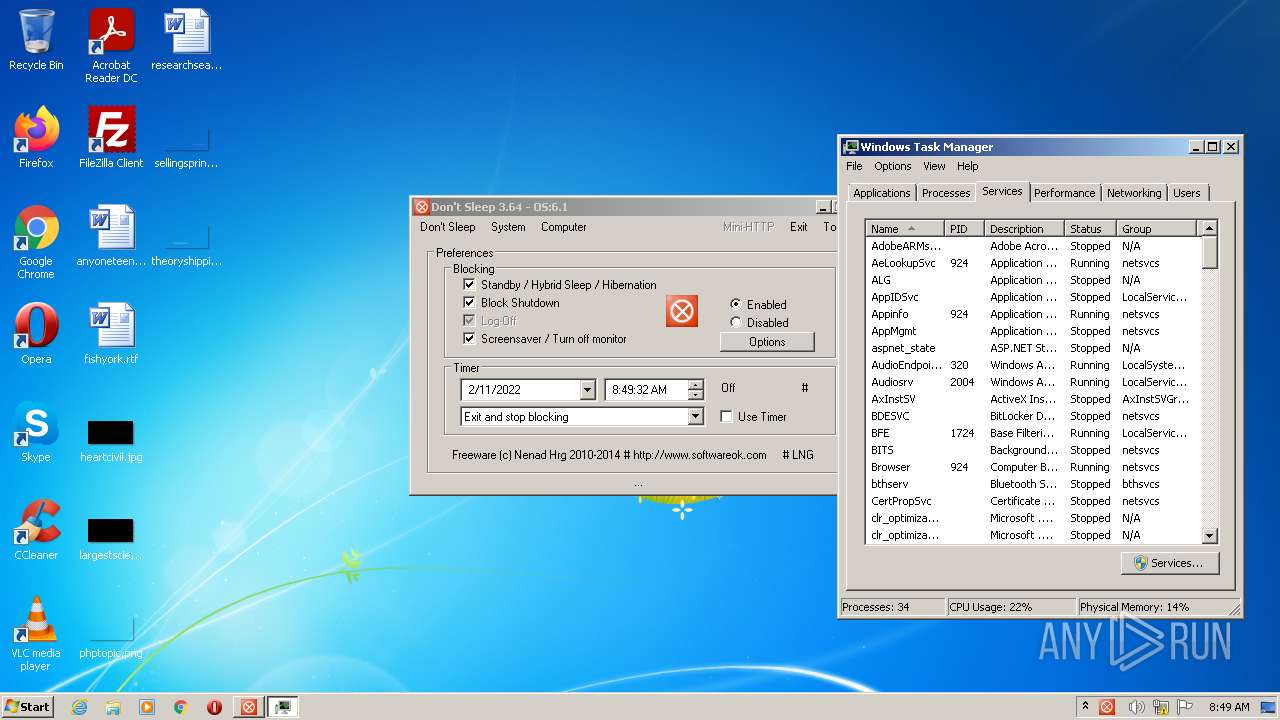Open FileZilla Client desktop shortcut

(111, 137)
